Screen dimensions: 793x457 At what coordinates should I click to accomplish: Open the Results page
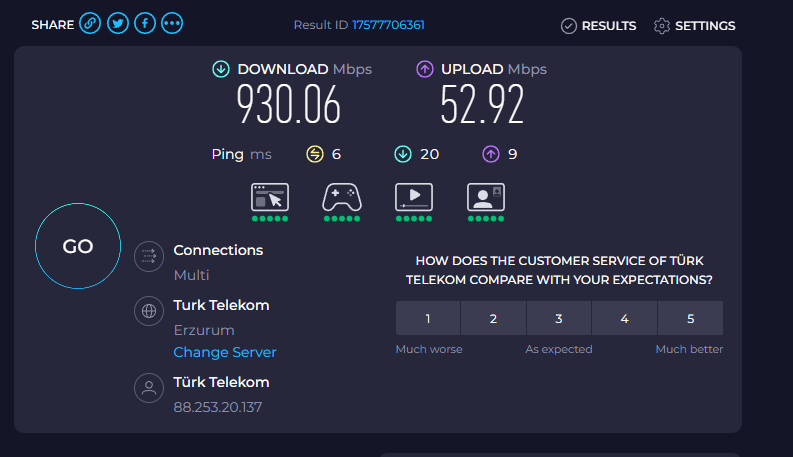(x=598, y=26)
